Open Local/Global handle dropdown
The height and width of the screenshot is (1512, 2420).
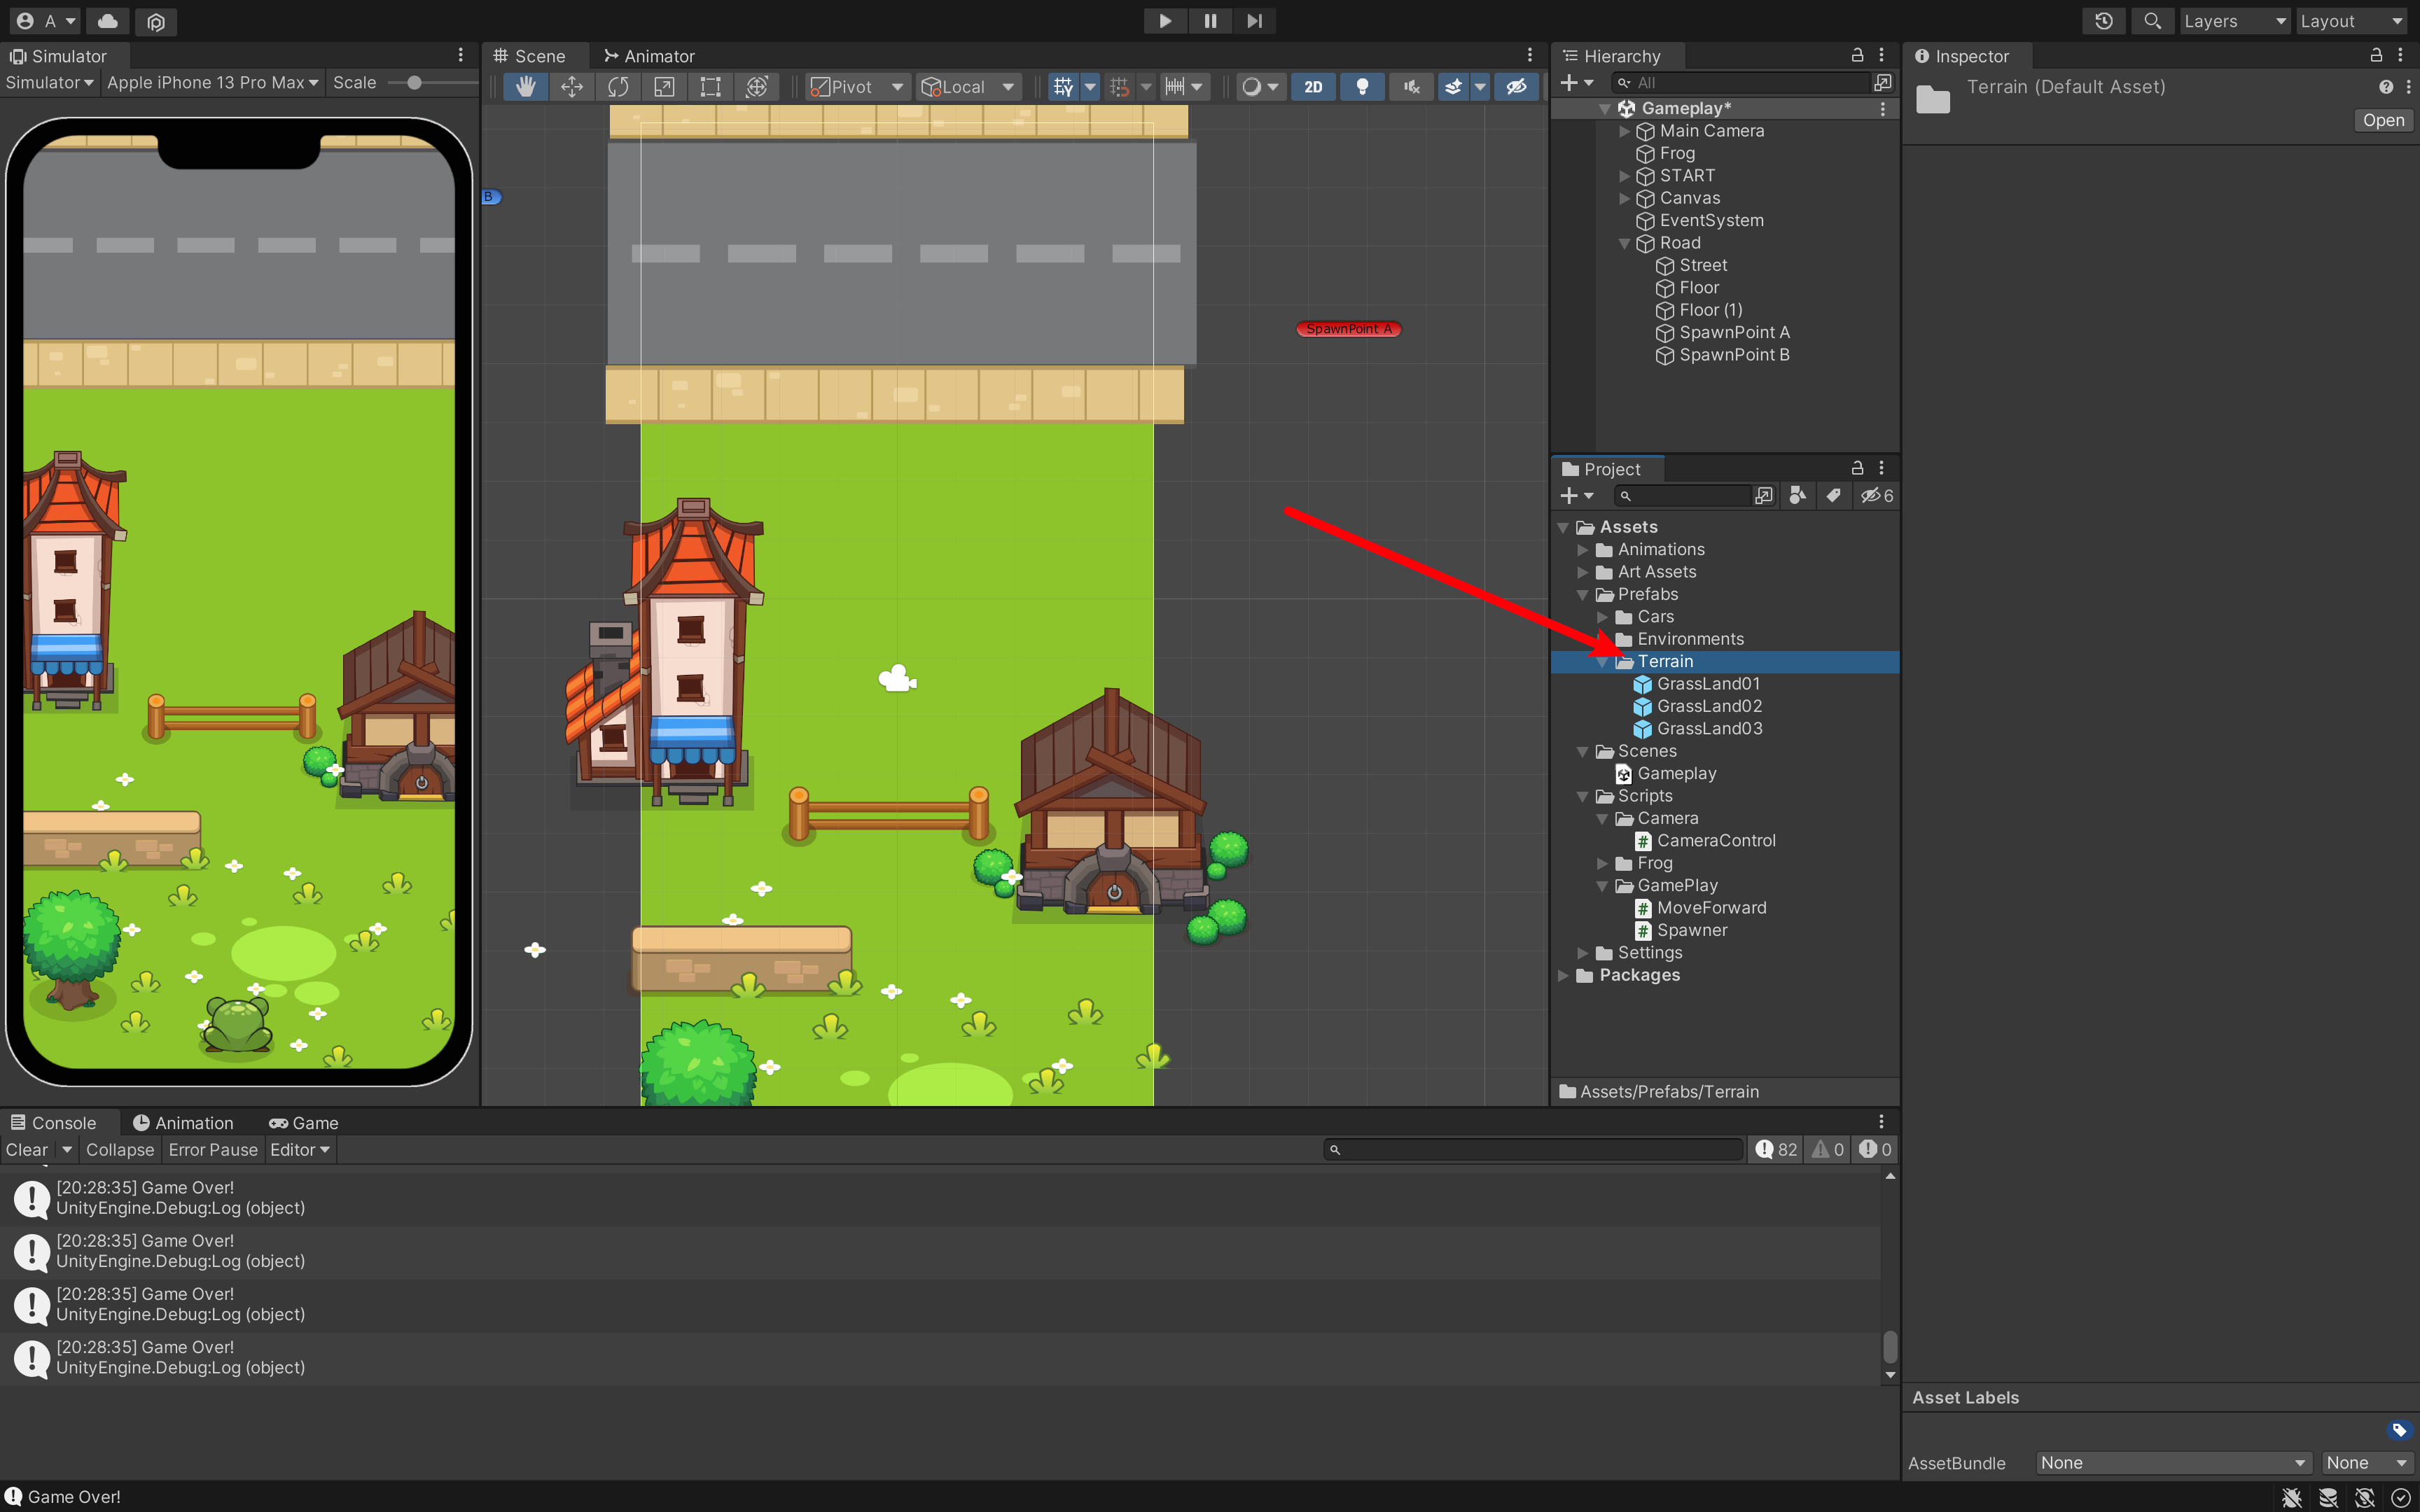(x=968, y=87)
